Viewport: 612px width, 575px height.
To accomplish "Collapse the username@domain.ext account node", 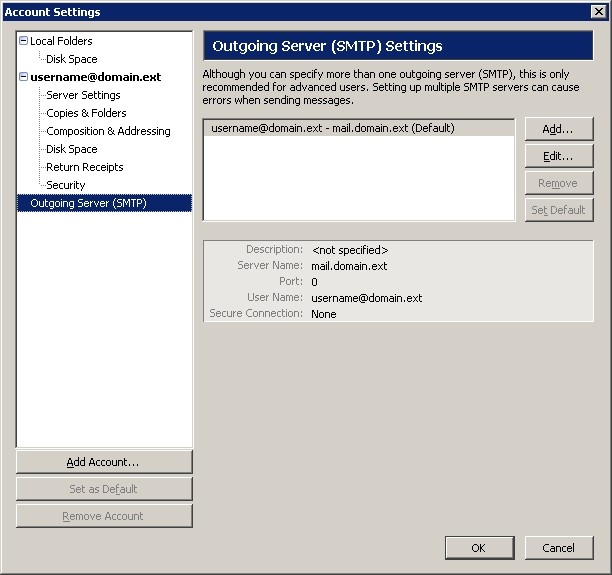I will tap(23, 77).
